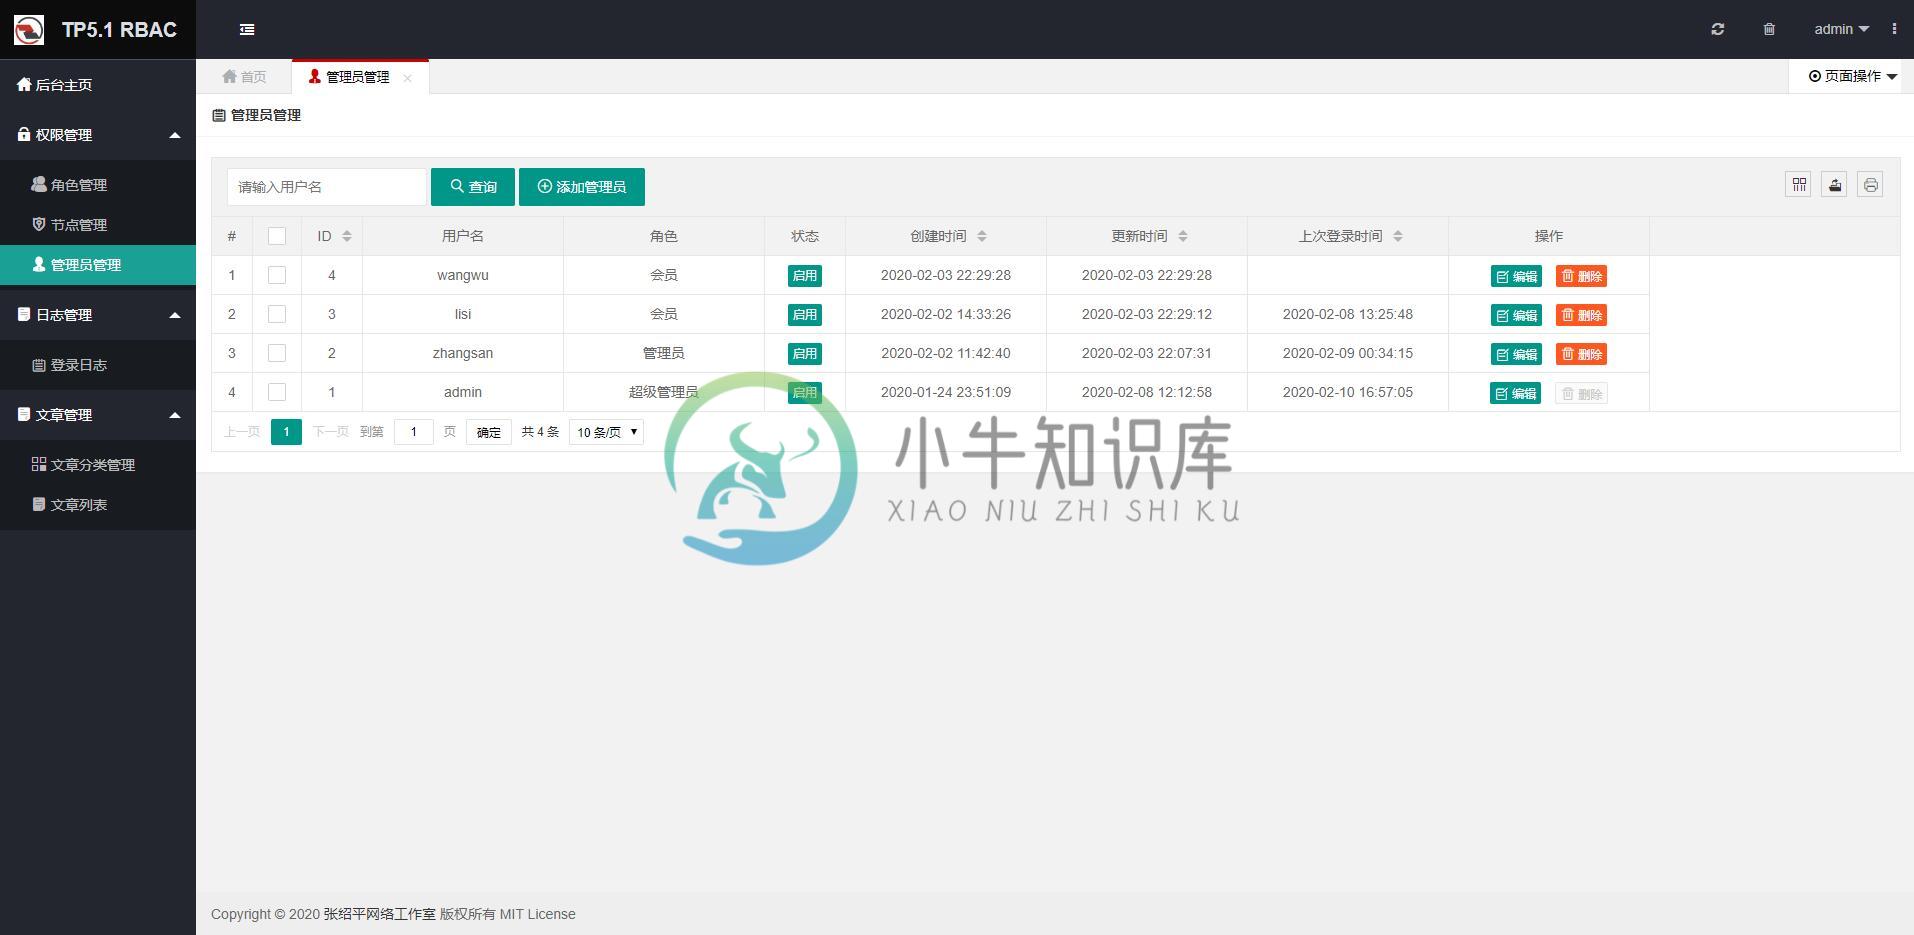The width and height of the screenshot is (1914, 935).
Task: Check the lisi row checkbox
Action: tap(277, 314)
